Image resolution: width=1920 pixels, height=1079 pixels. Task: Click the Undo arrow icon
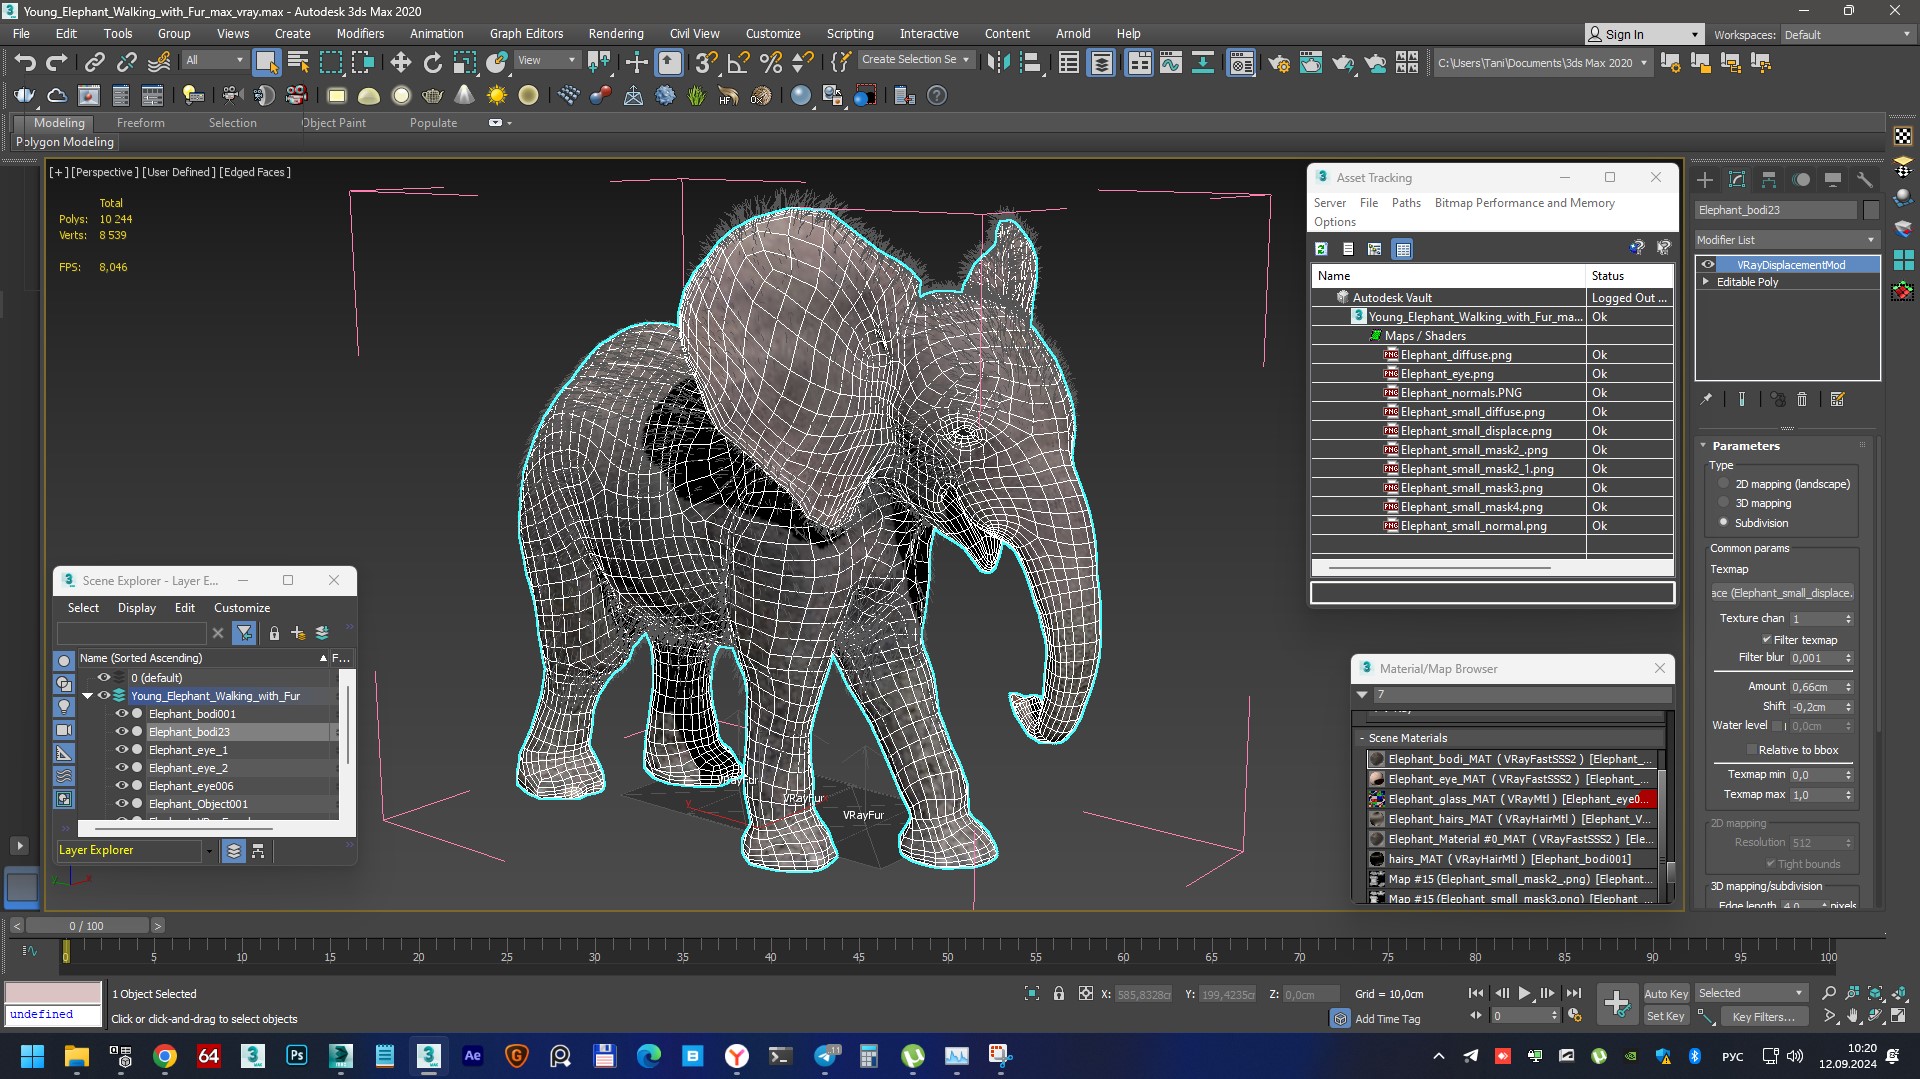point(25,63)
